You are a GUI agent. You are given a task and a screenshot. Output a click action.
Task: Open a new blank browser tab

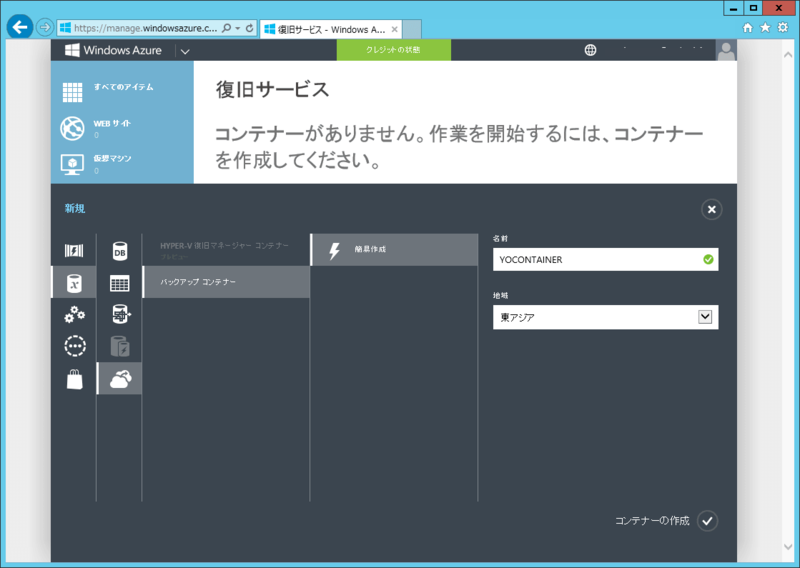(412, 30)
